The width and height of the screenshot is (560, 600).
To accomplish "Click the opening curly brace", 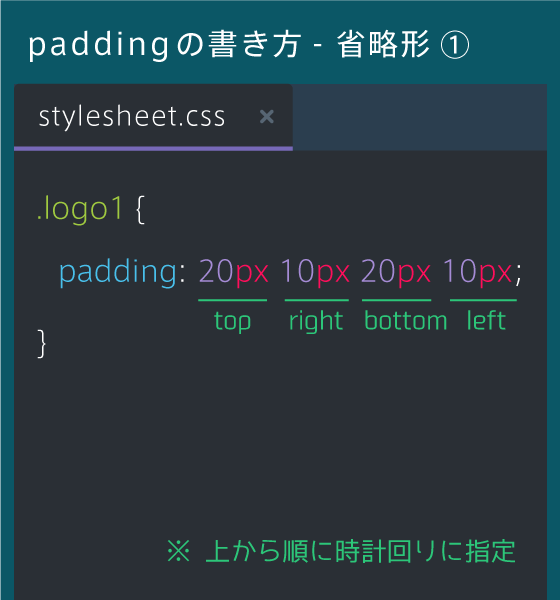I will pyautogui.click(x=140, y=210).
